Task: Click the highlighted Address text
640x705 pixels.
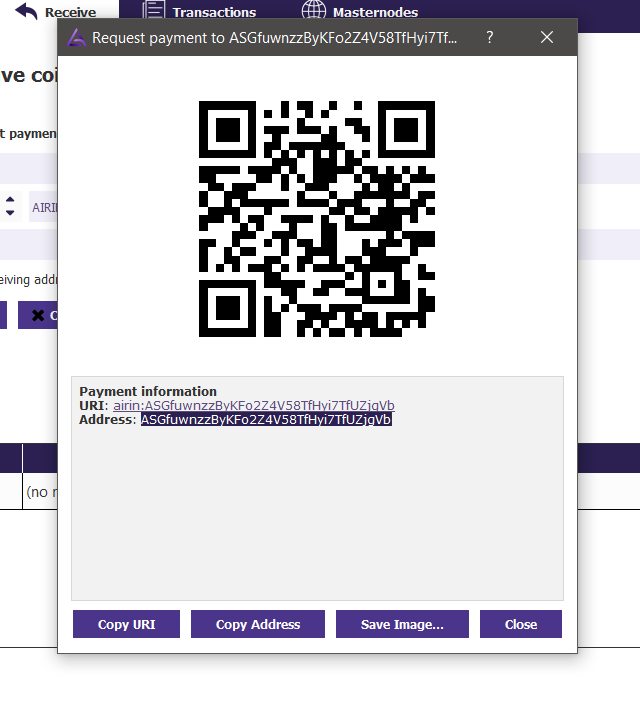Action: click(x=266, y=419)
